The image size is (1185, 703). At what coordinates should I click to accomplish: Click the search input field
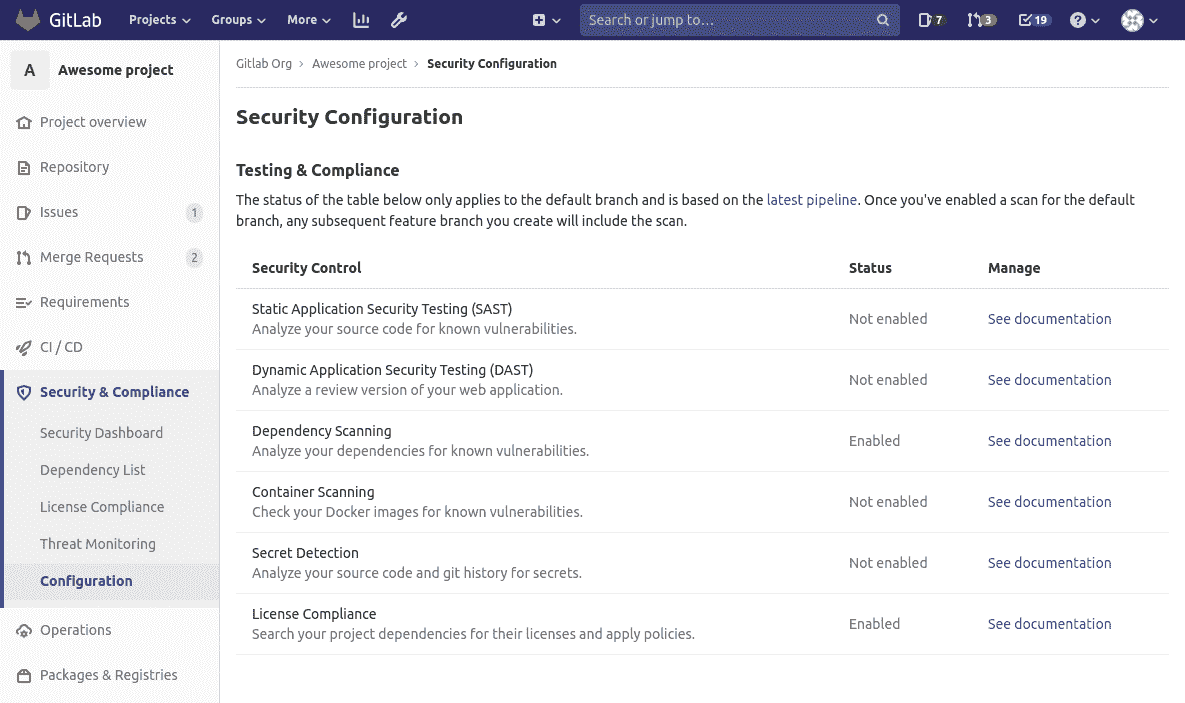[x=739, y=19]
